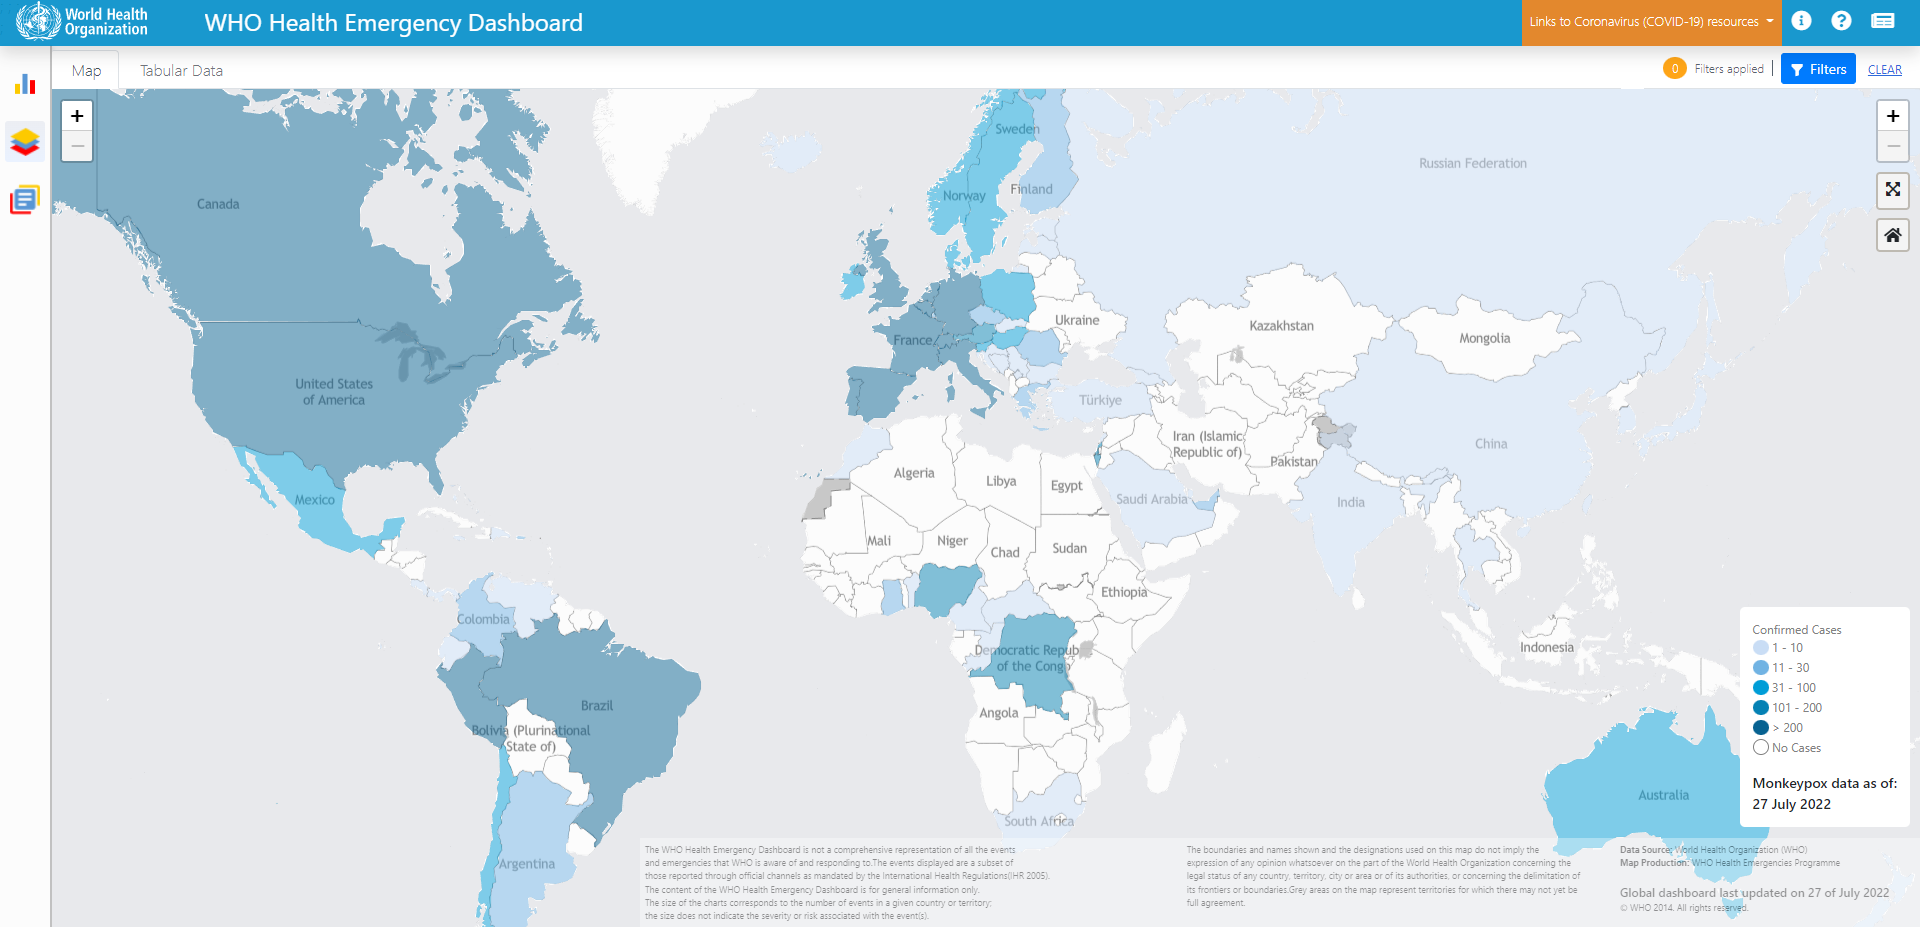
Task: Open the map layers panel icon
Action: pyautogui.click(x=25, y=142)
